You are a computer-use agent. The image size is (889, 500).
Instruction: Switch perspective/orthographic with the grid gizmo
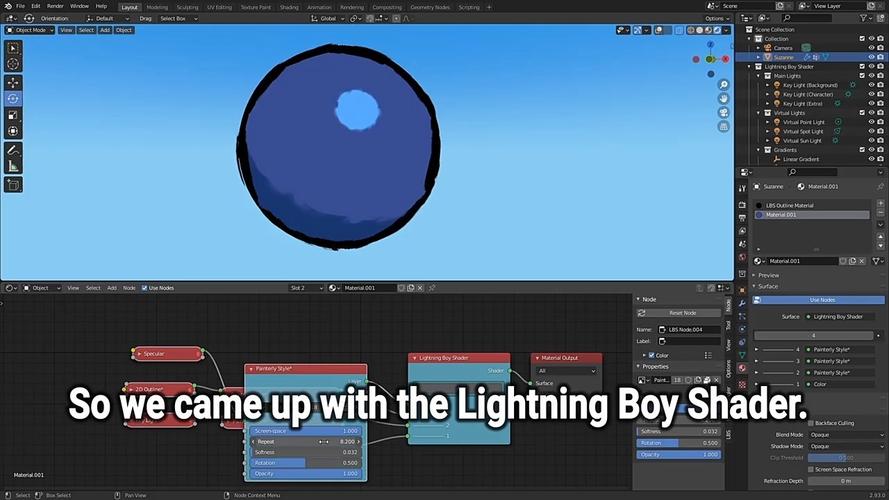pos(723,127)
